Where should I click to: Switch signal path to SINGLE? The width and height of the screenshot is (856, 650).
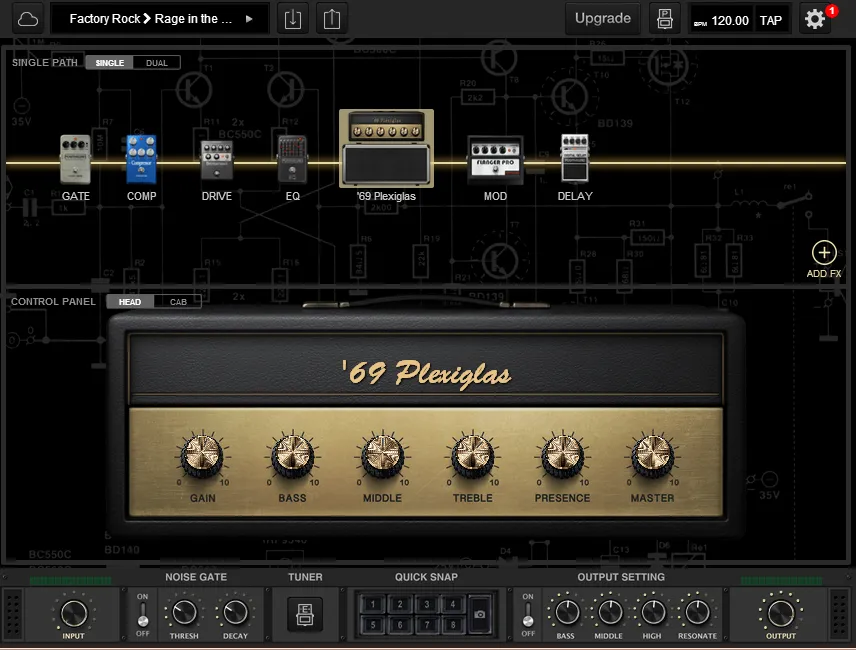110,63
